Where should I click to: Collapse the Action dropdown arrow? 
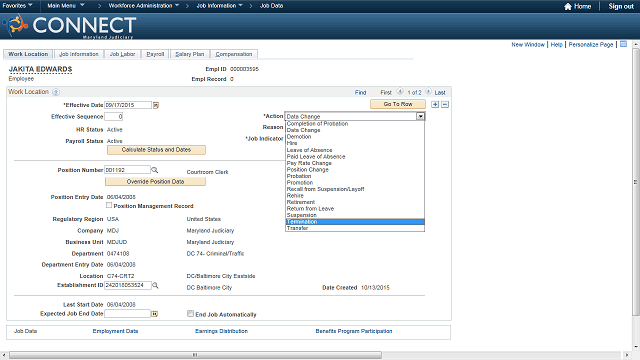(420, 116)
